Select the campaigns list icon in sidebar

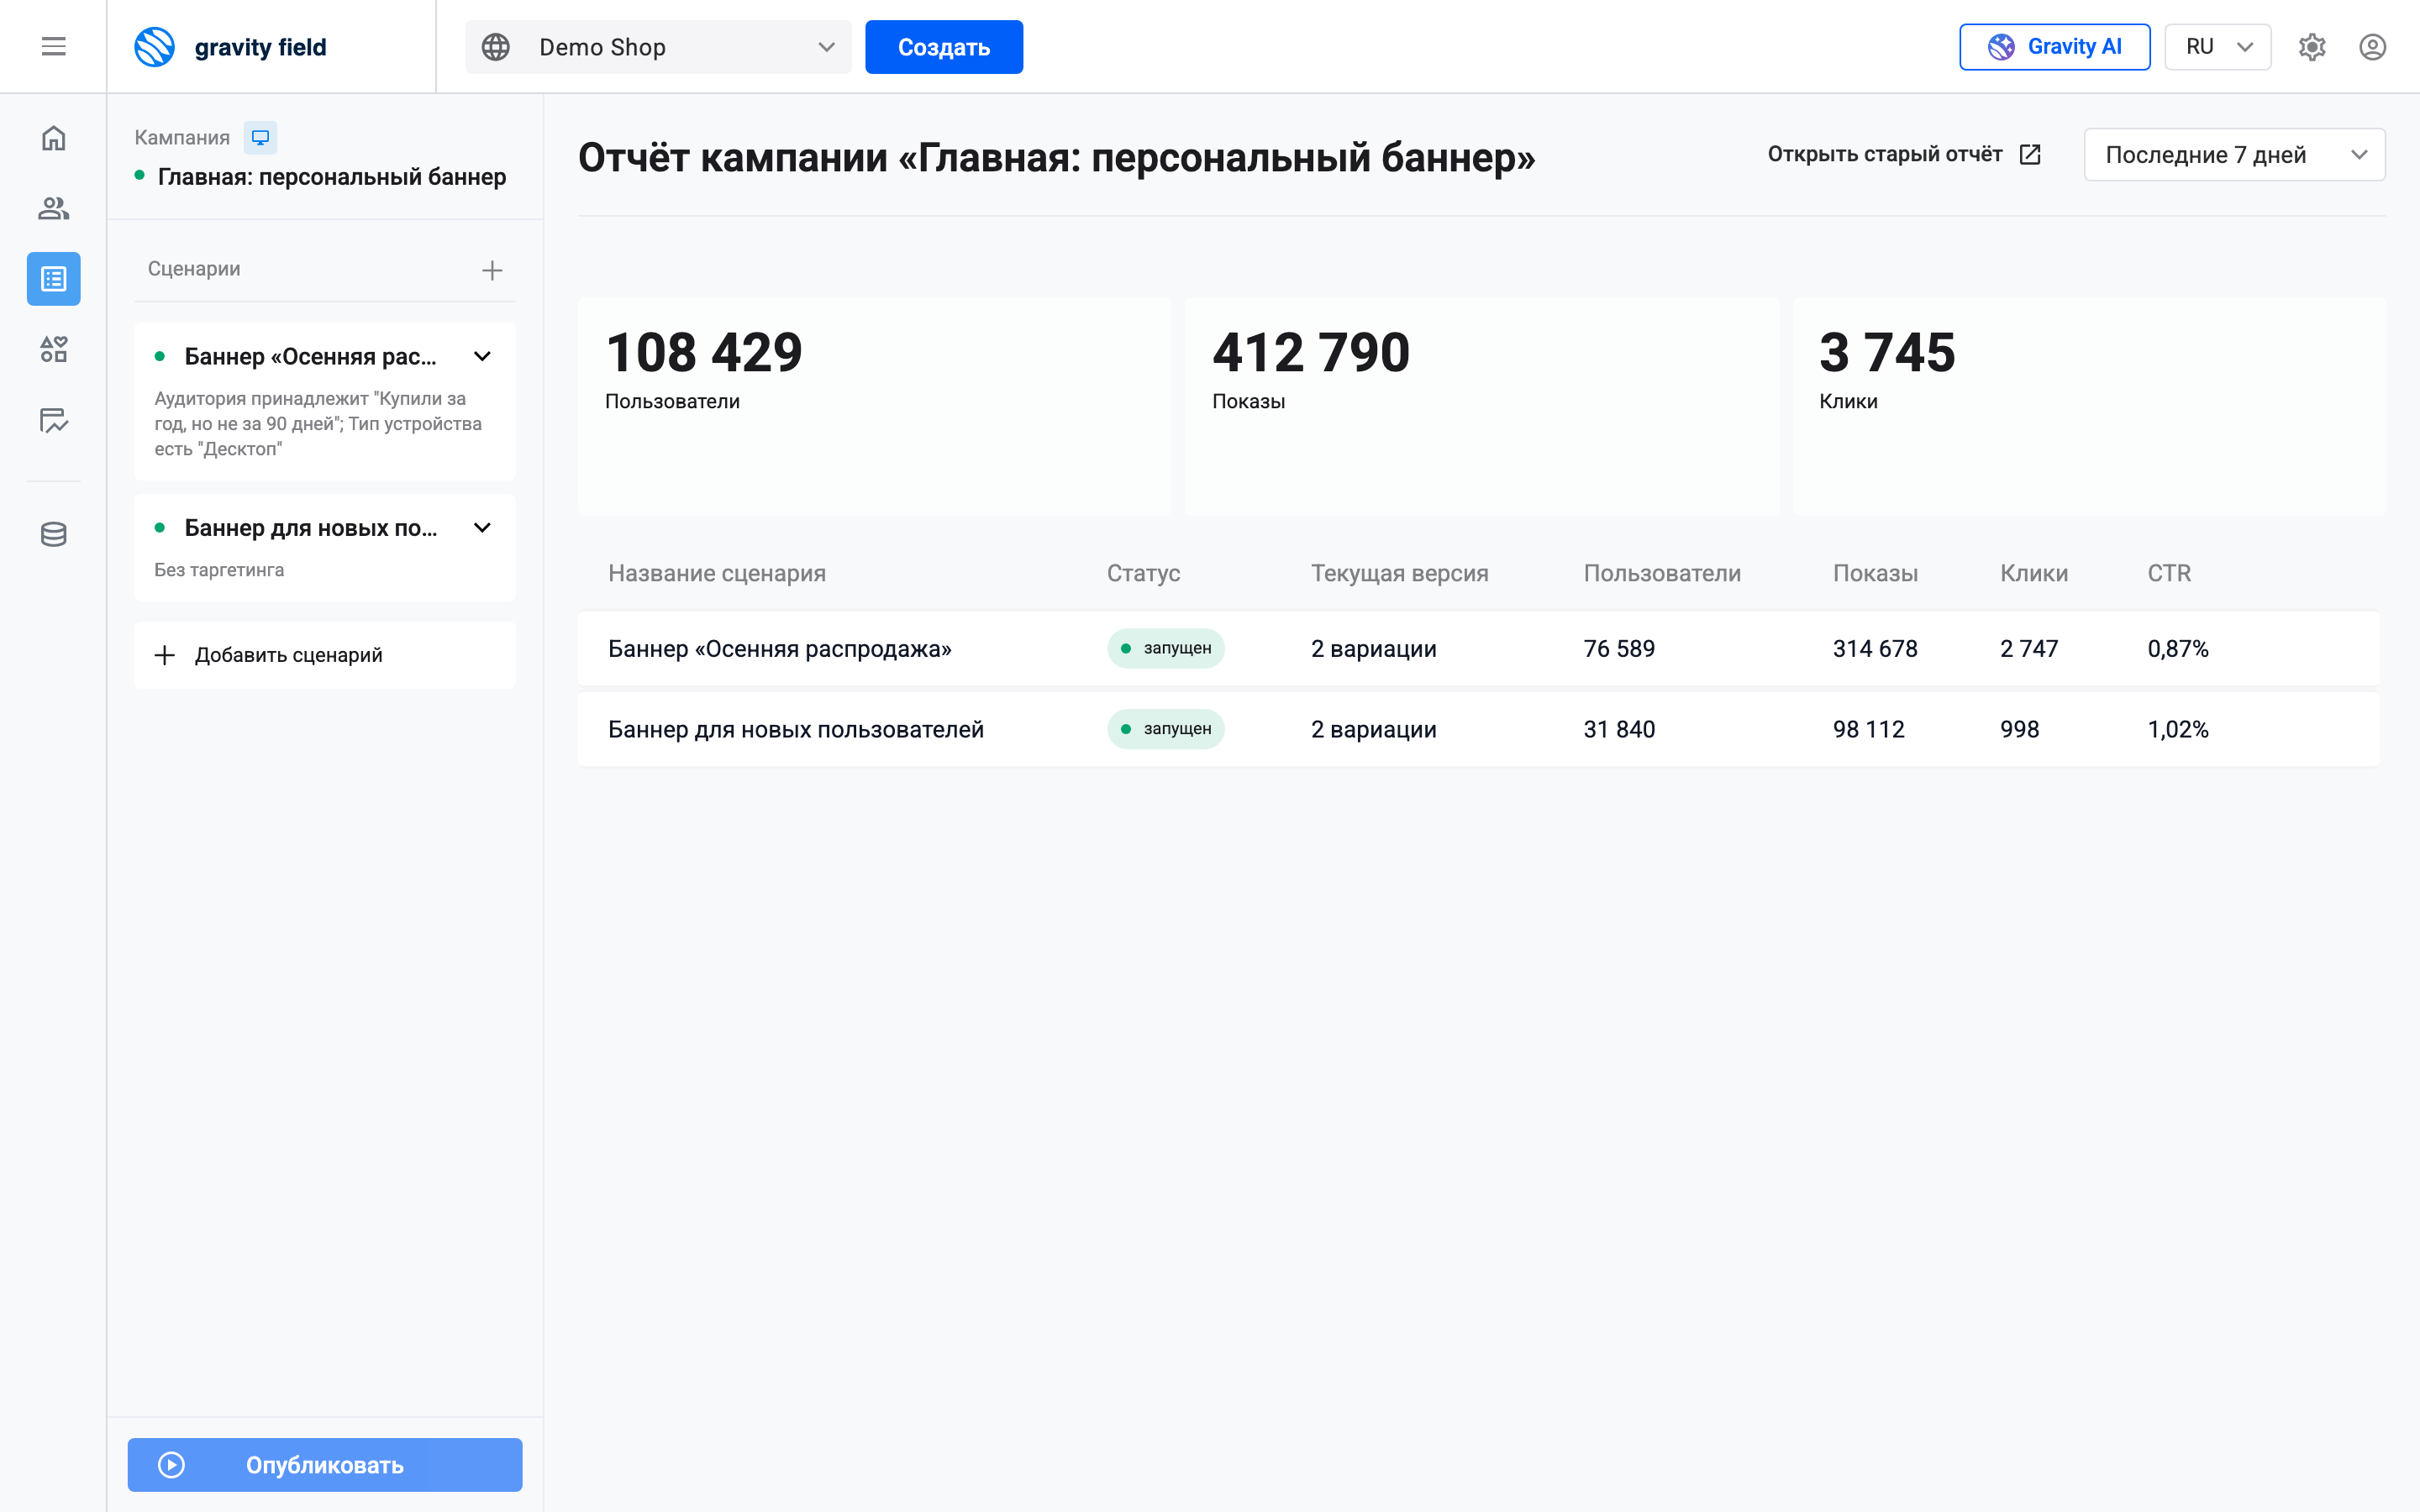coord(53,279)
